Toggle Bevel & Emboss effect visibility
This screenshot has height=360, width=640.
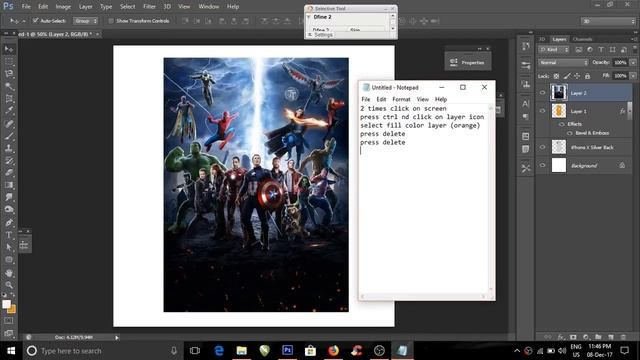tap(570, 133)
